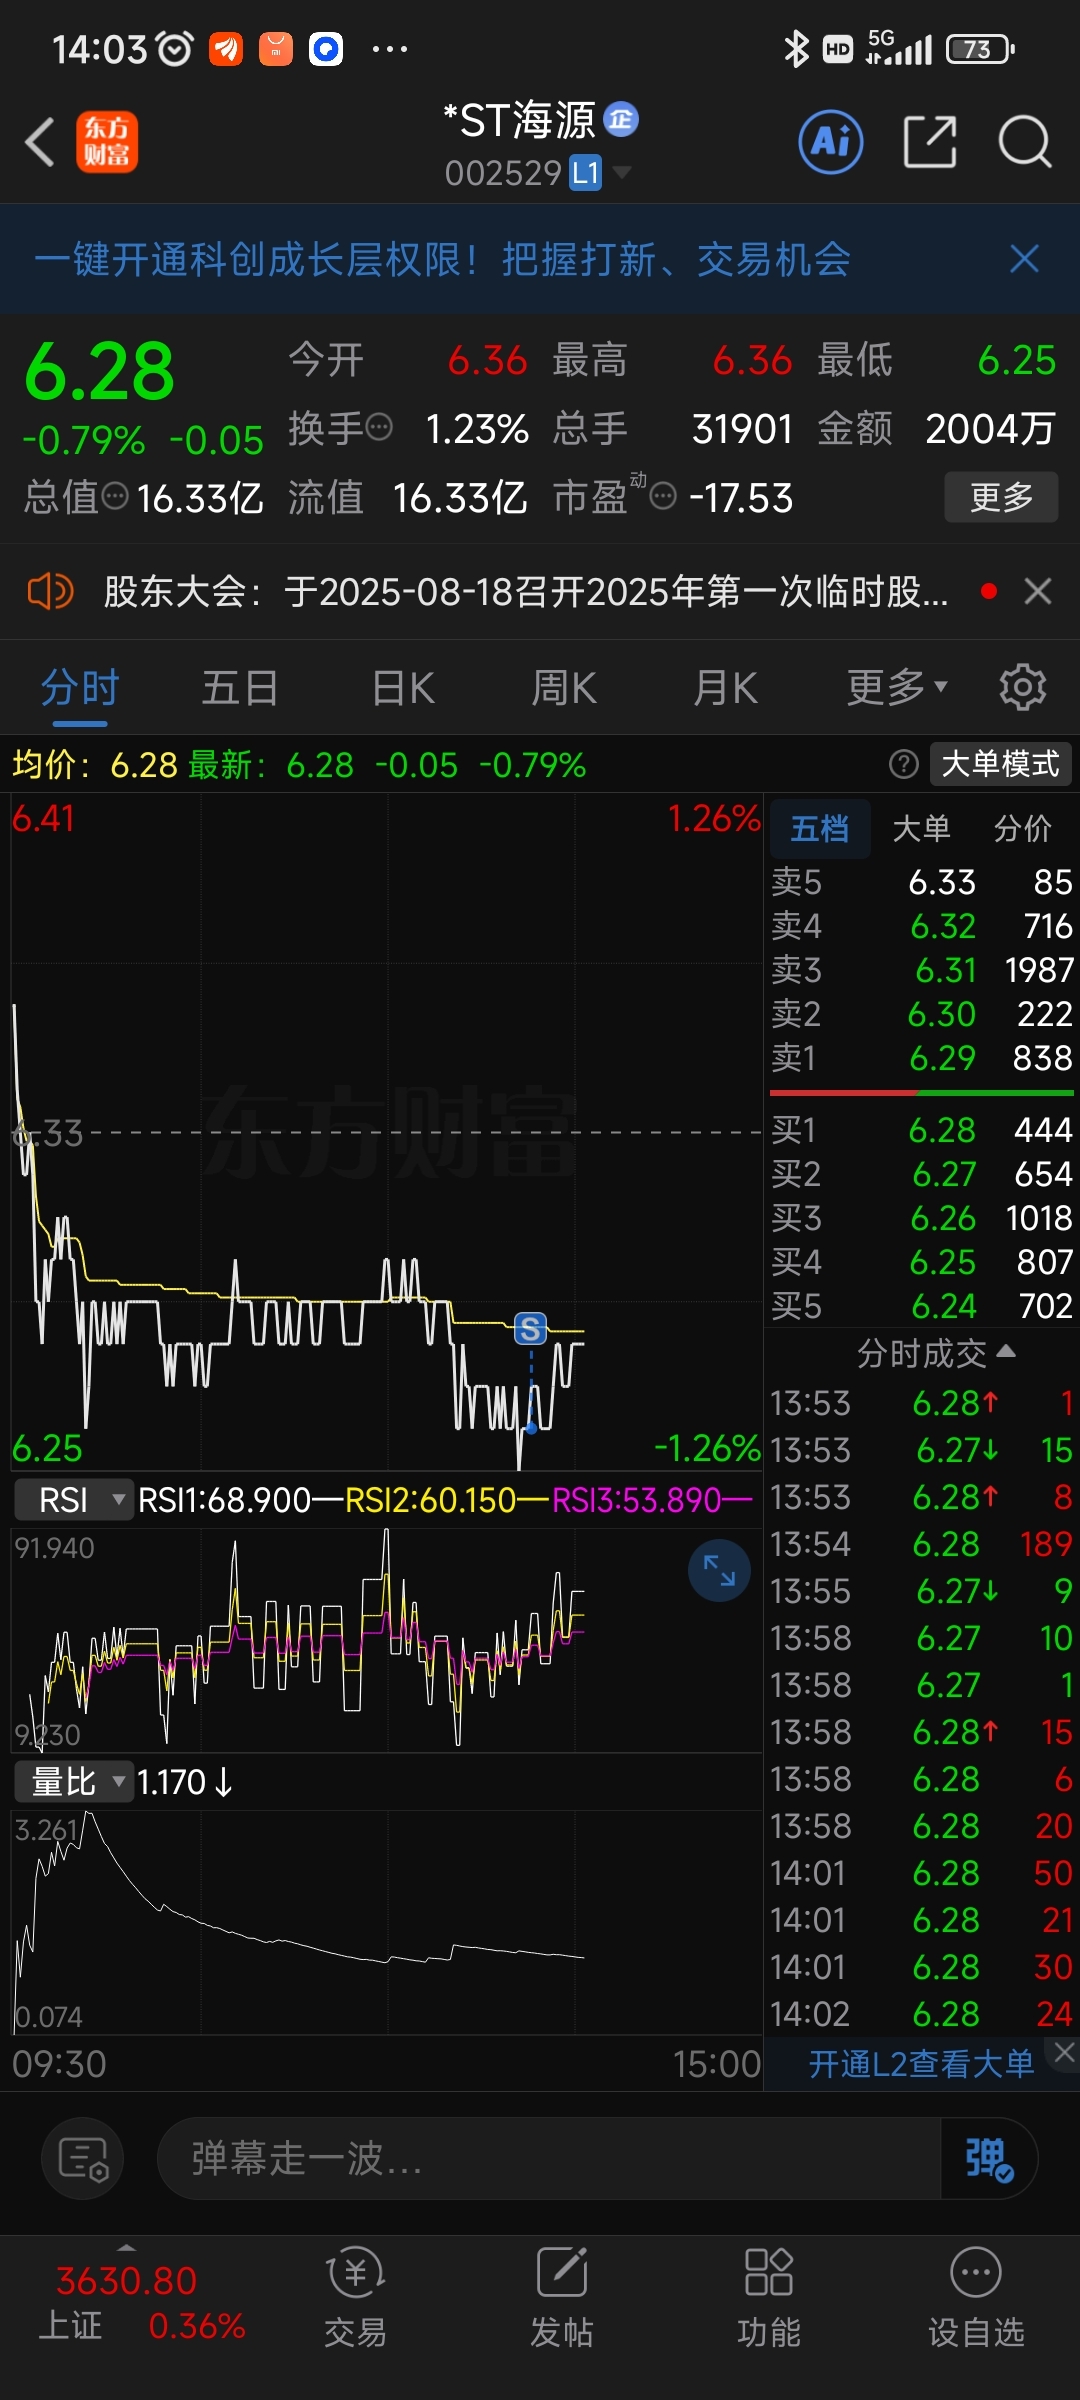Dismiss the 股东大会 announcement bar
This screenshot has width=1080, height=2400.
[1038, 591]
